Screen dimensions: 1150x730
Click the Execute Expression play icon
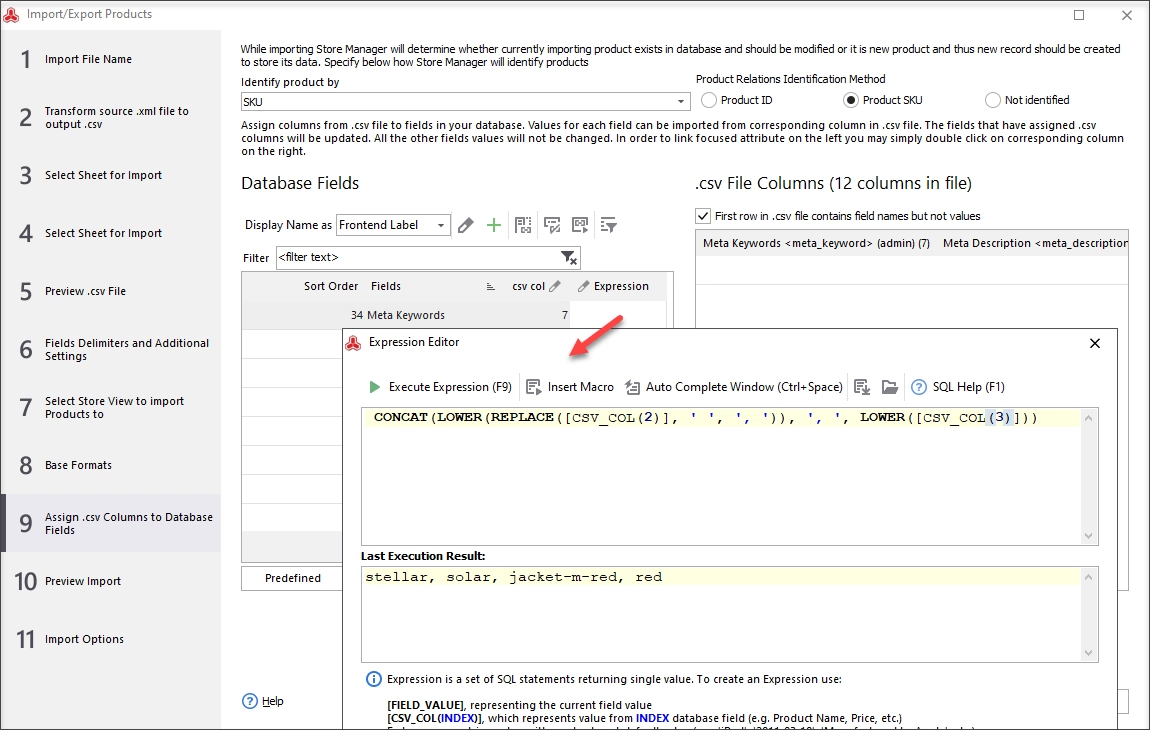pos(375,387)
